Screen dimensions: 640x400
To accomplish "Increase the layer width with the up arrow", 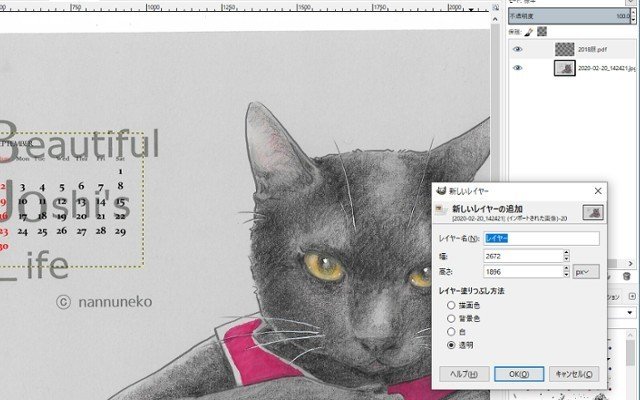I will pos(567,253).
